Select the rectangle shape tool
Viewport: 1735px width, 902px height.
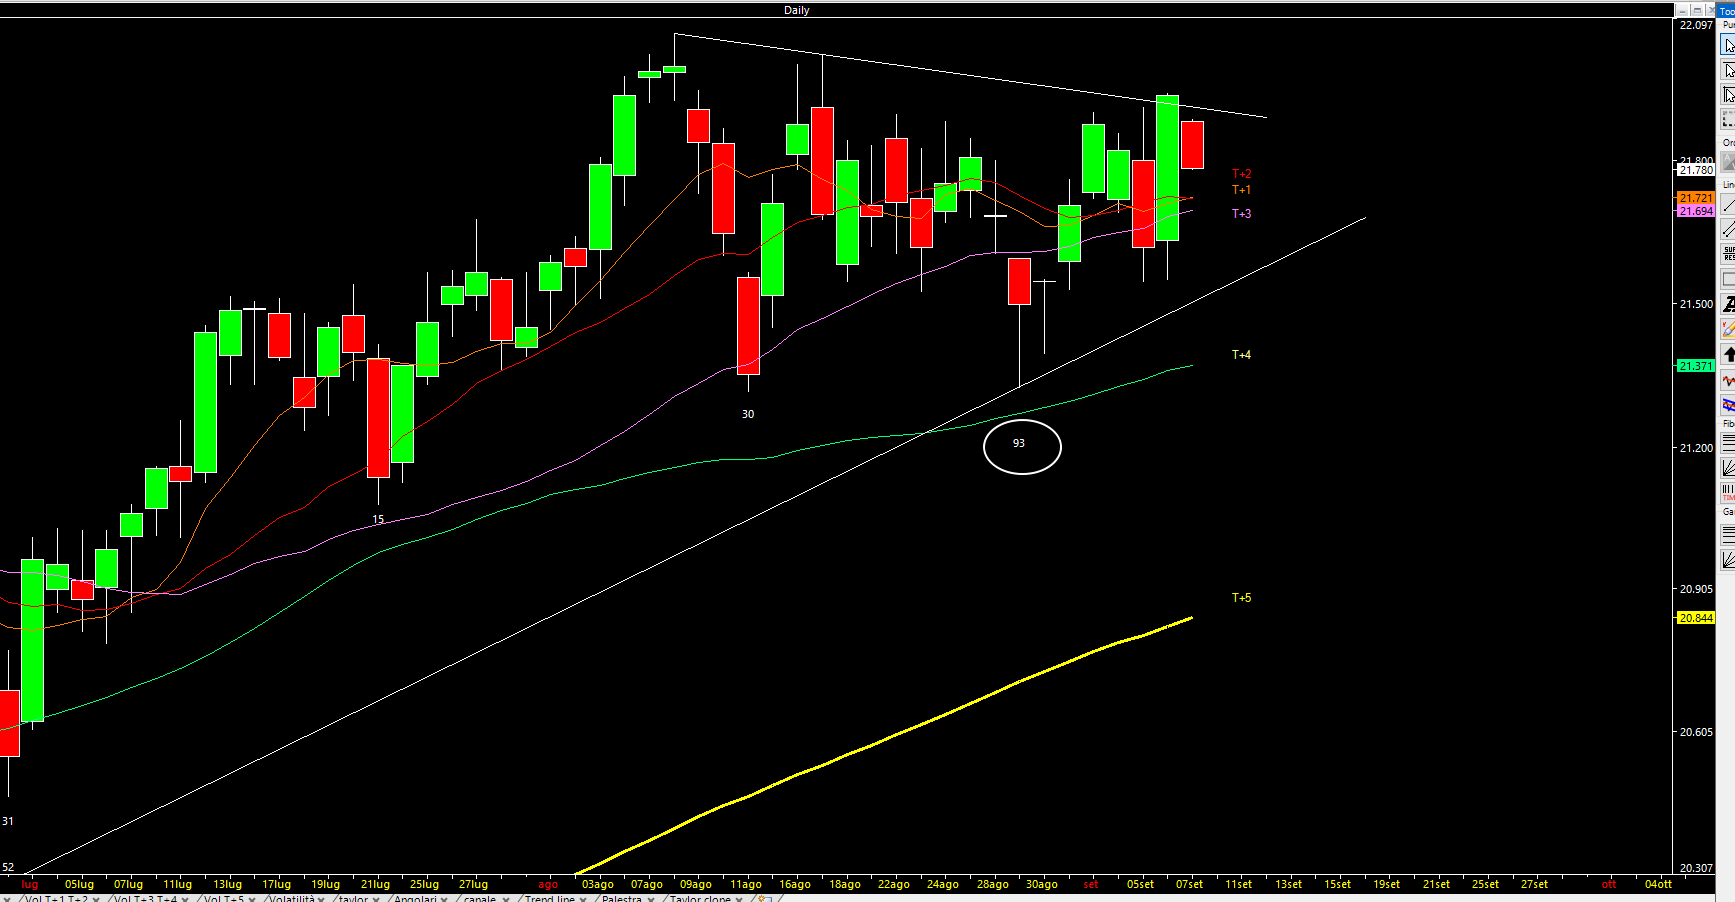tap(1728, 279)
